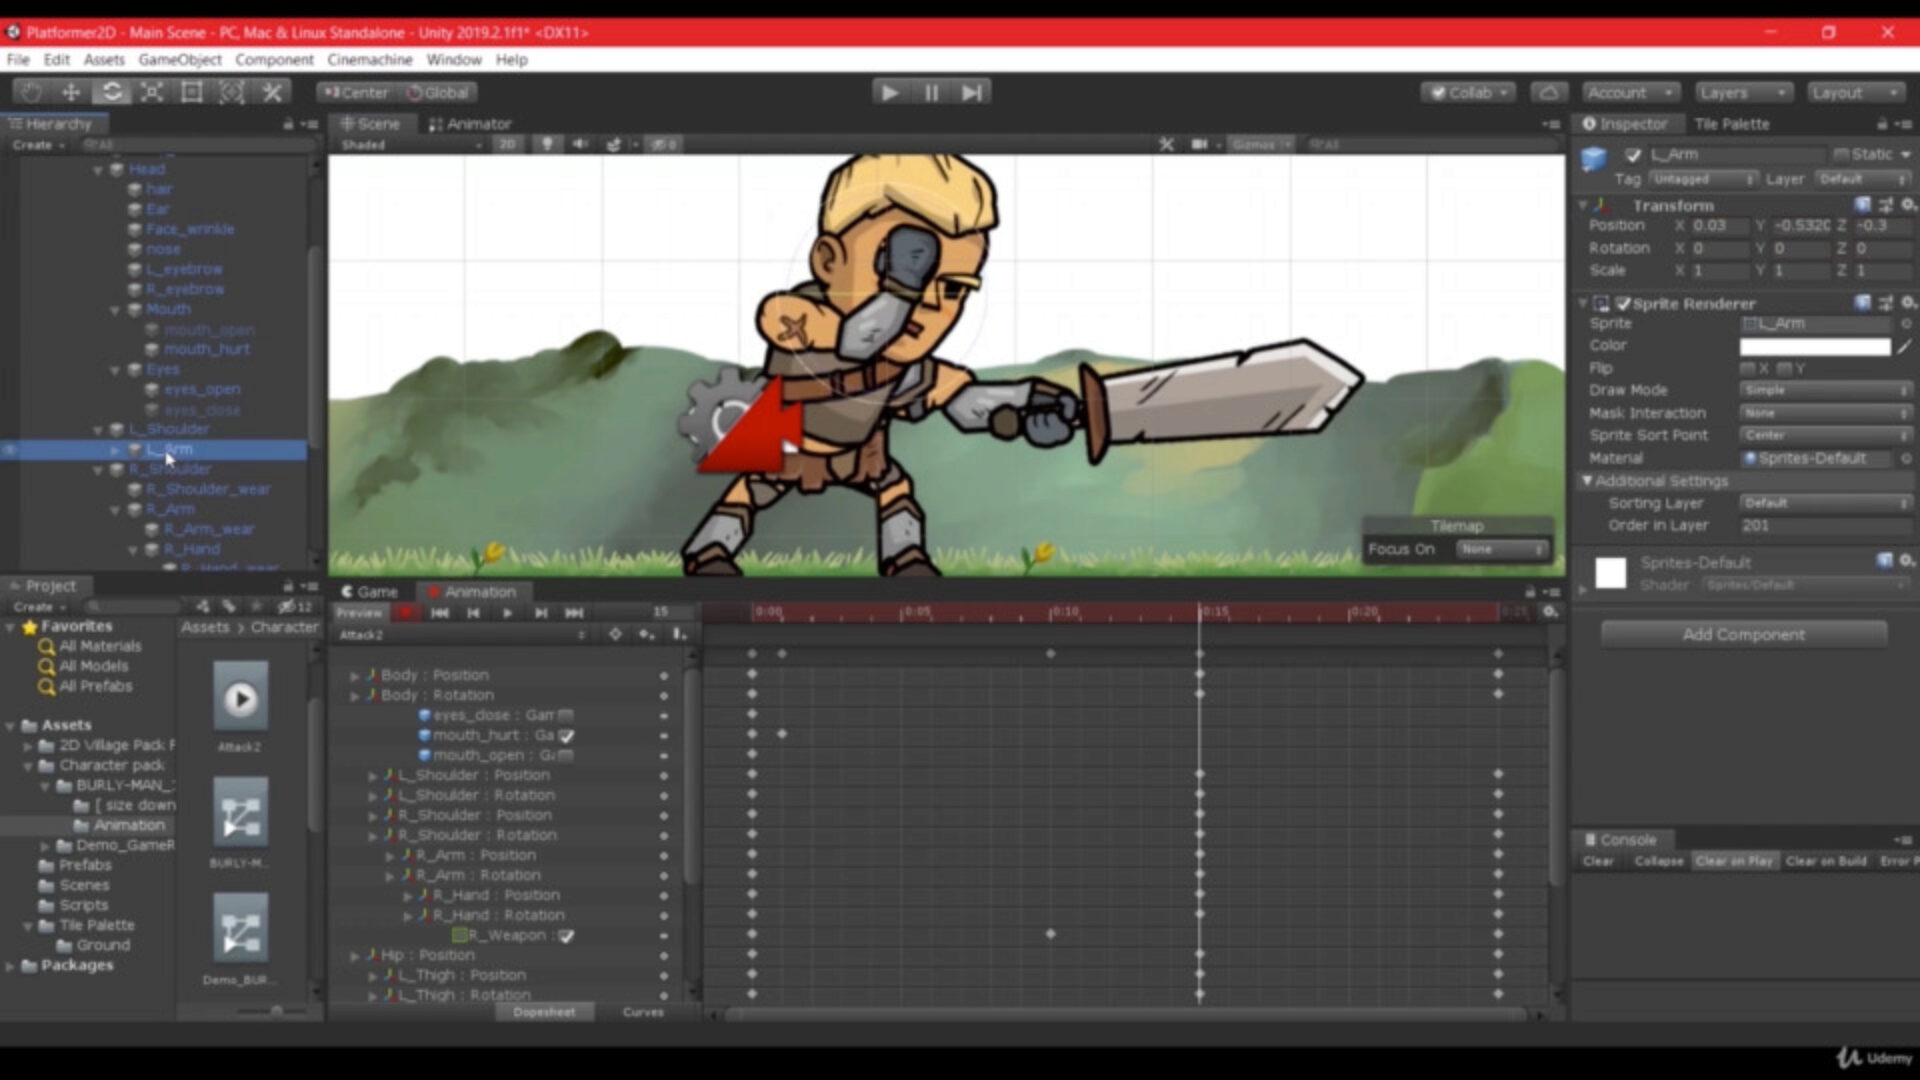The image size is (1920, 1080).
Task: Select the Rotate tool in the toolbar
Action: (x=113, y=92)
